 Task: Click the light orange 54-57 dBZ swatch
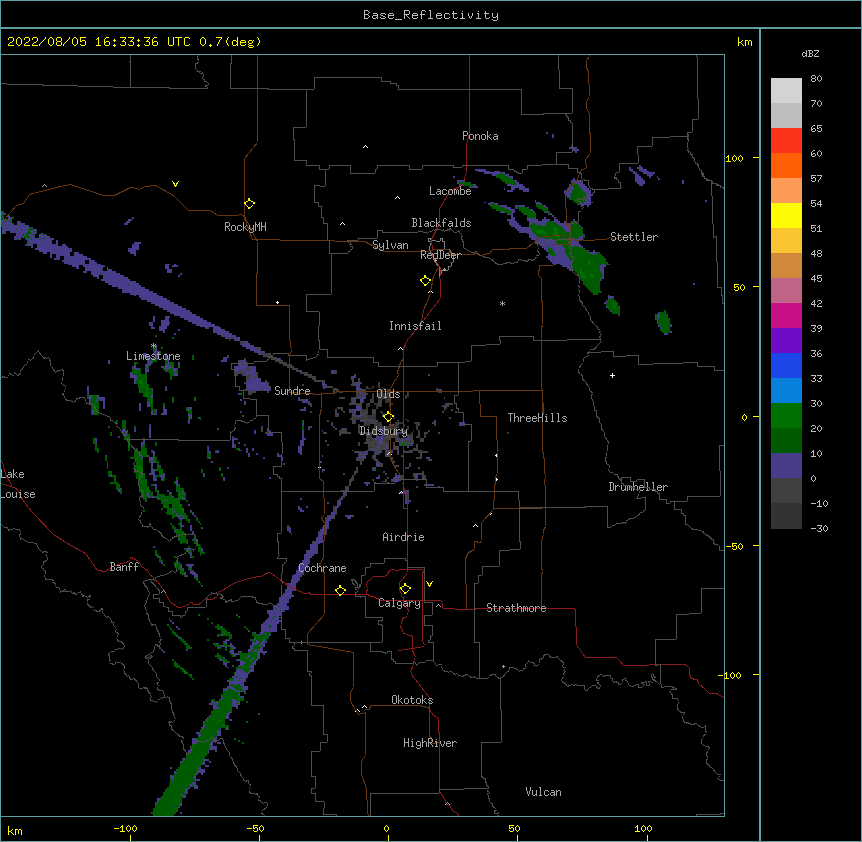[x=786, y=191]
